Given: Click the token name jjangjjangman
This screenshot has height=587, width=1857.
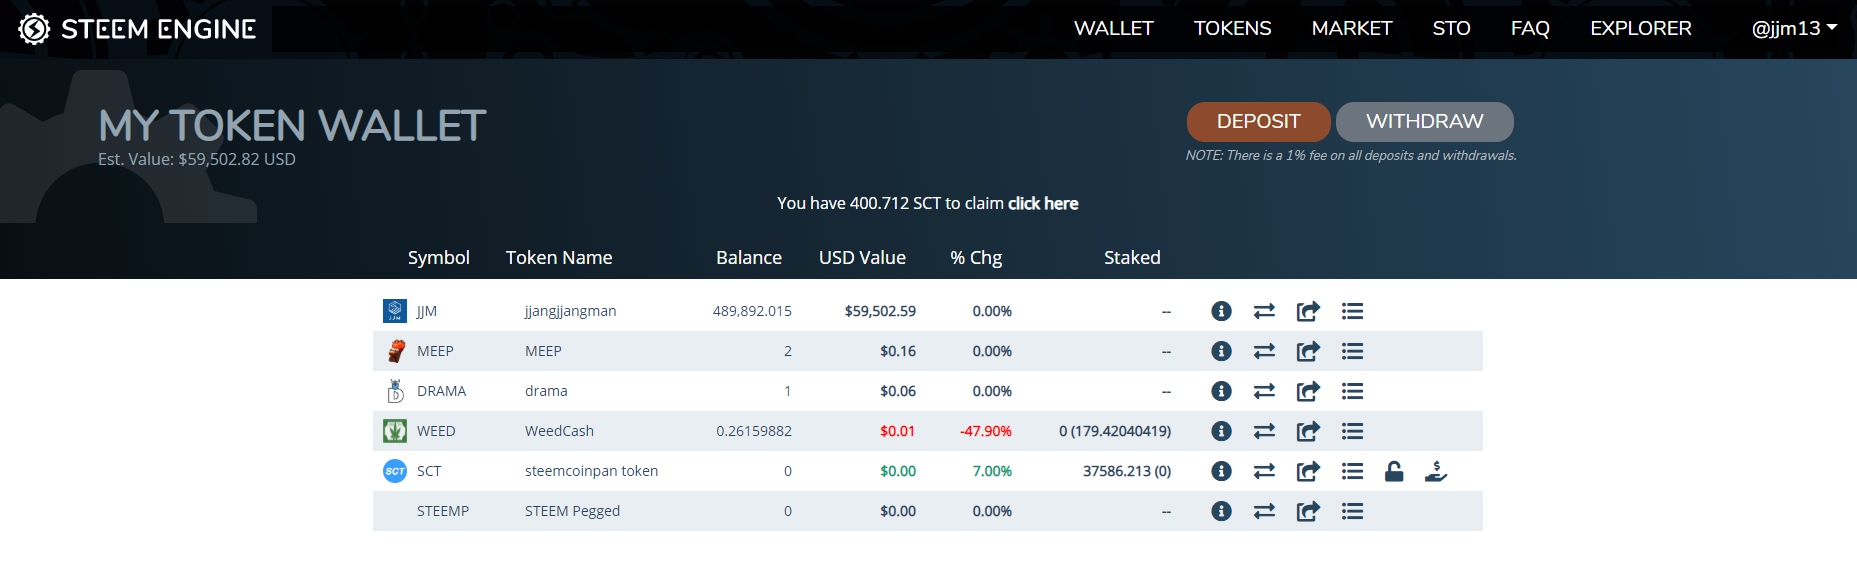Looking at the screenshot, I should (x=570, y=311).
